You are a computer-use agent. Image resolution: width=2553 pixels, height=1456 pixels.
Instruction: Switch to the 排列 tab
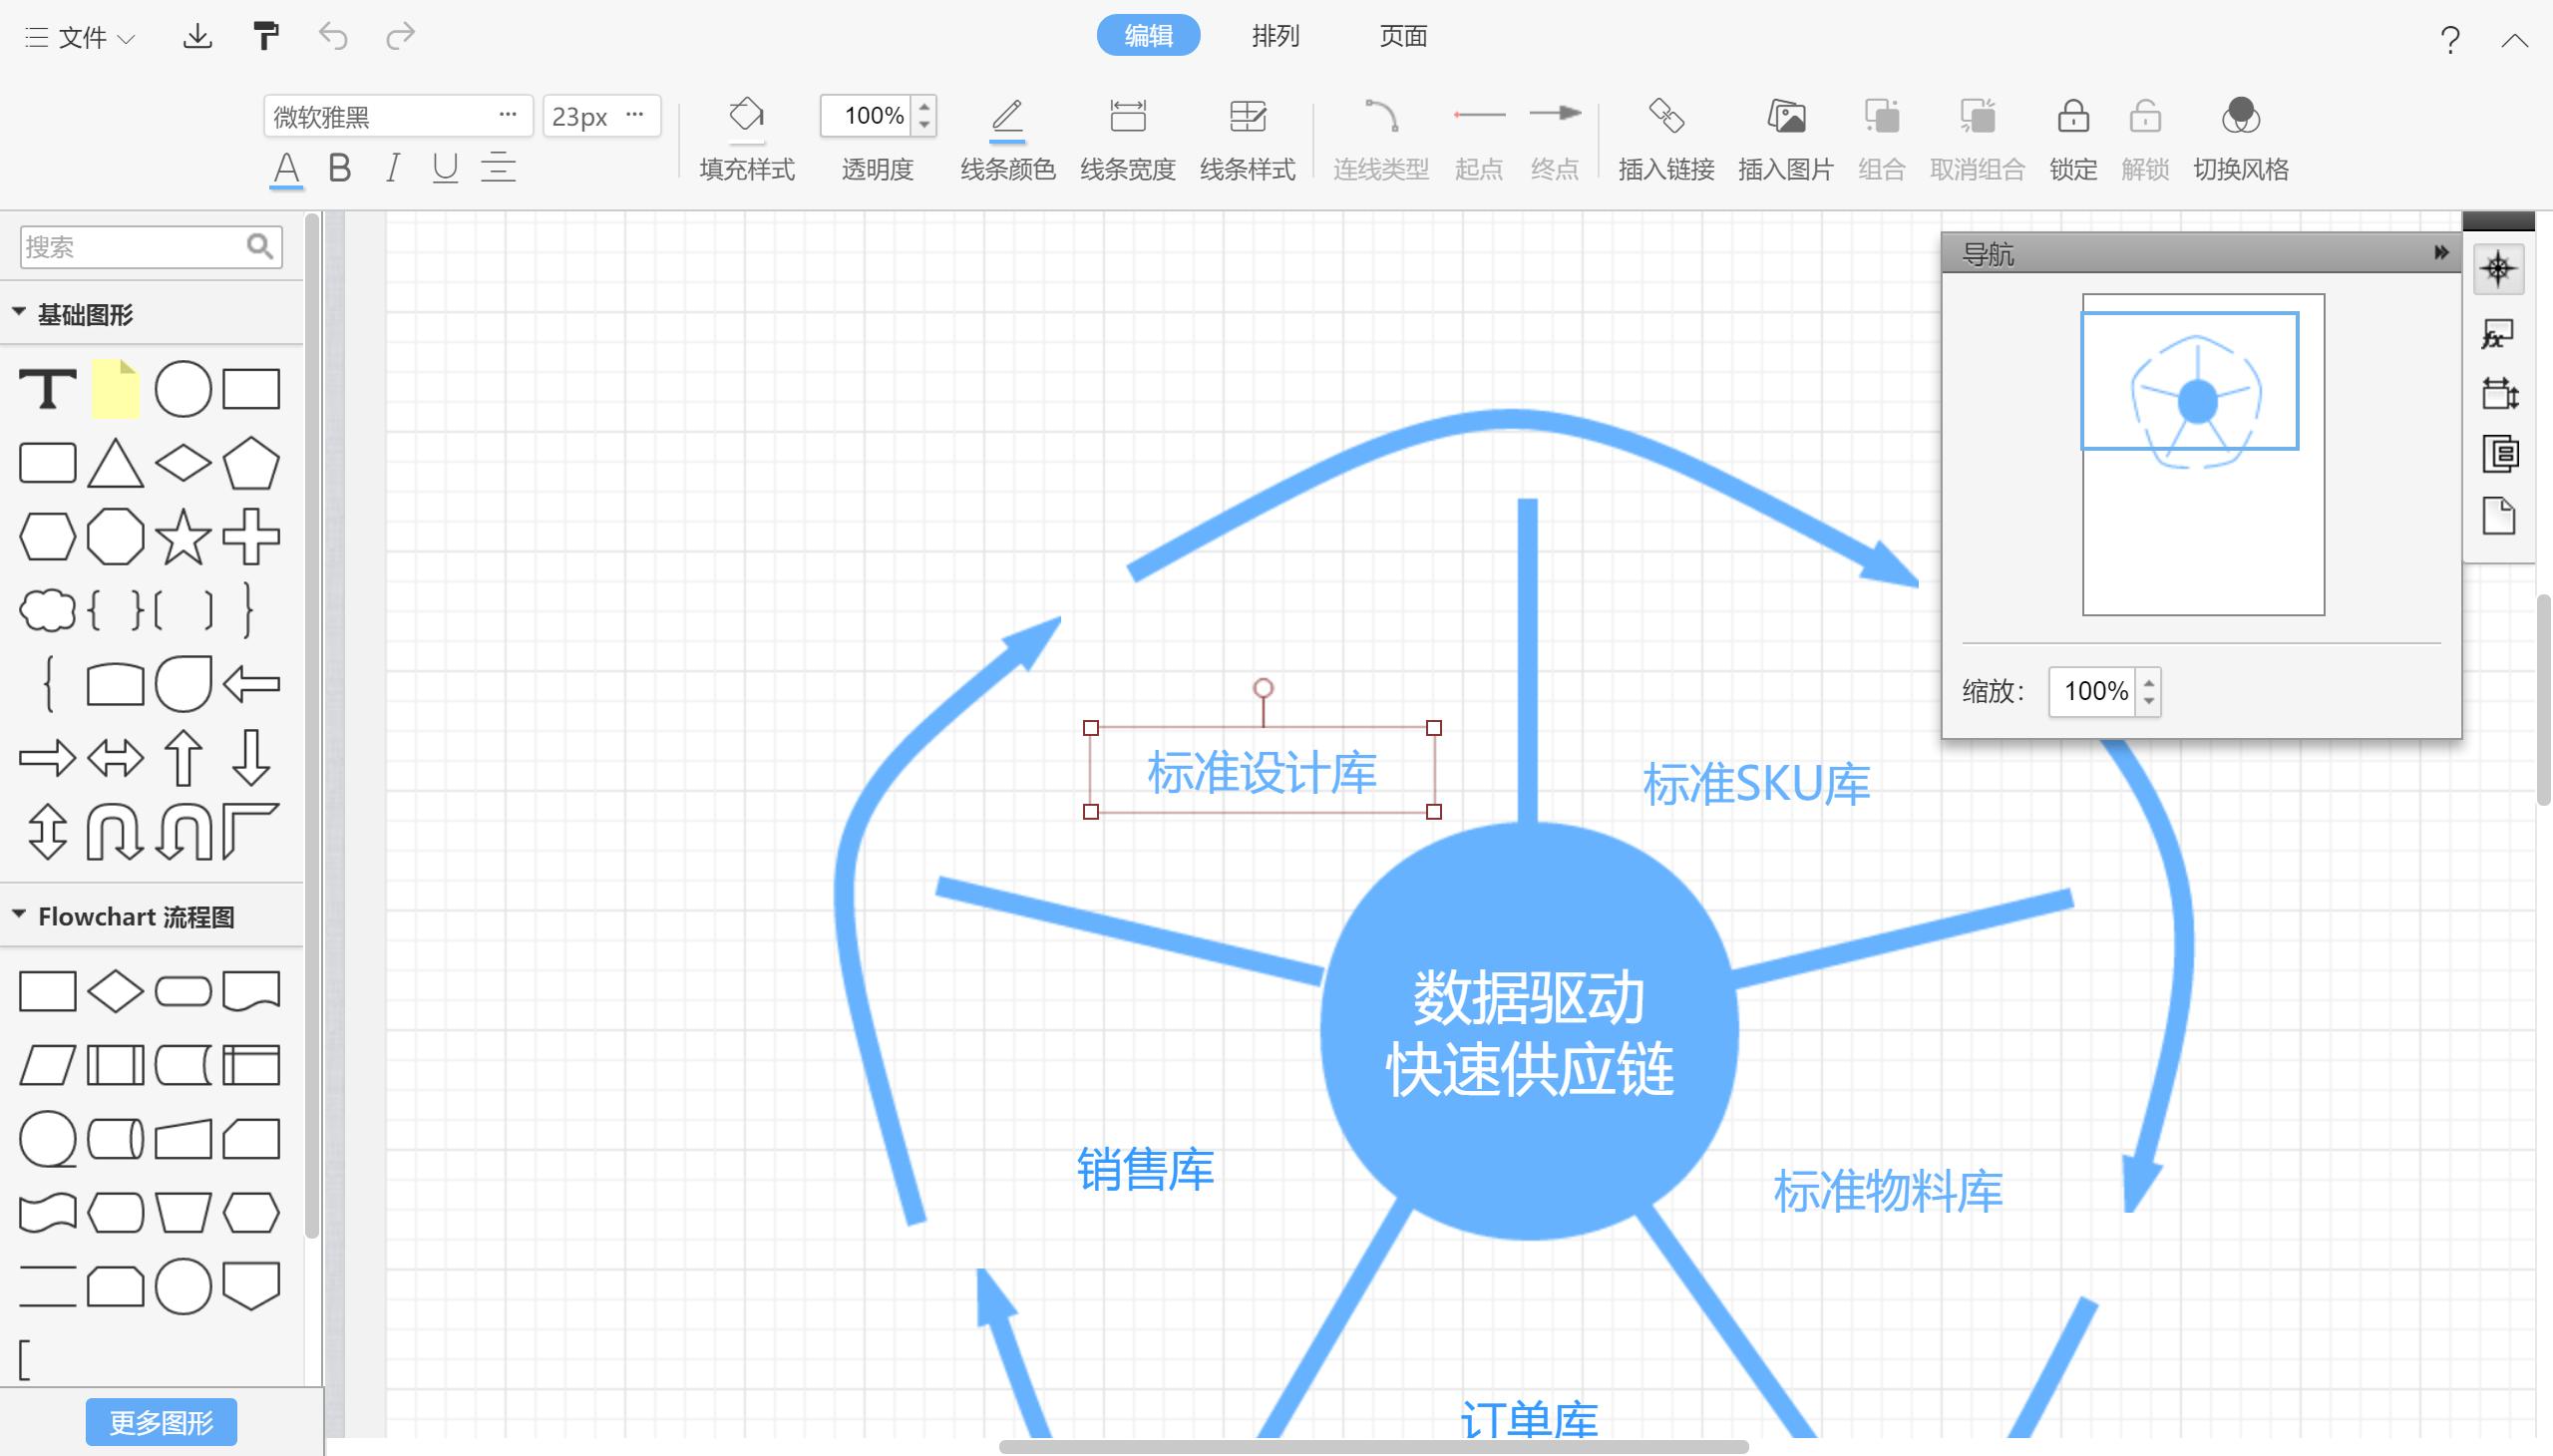pyautogui.click(x=1275, y=36)
